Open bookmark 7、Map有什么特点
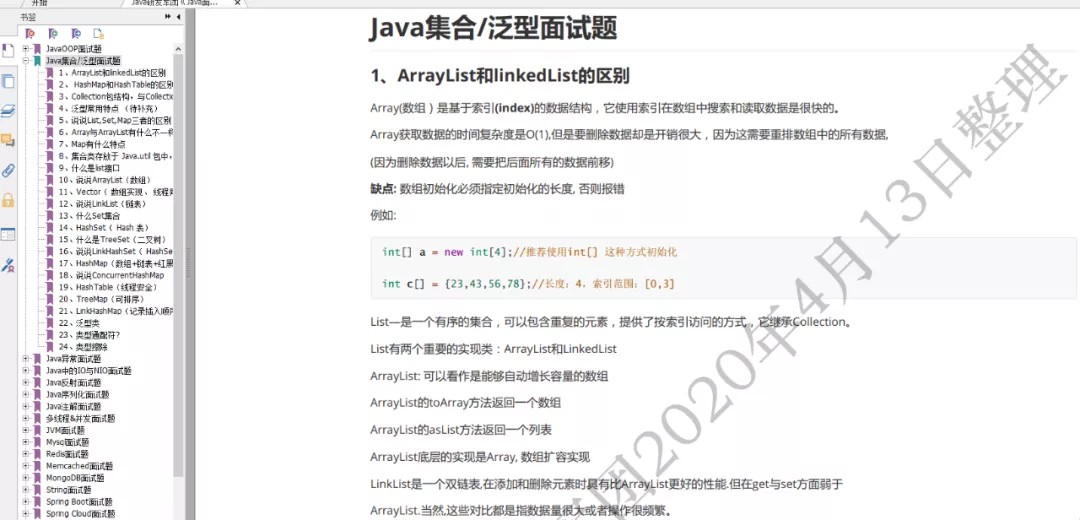The width and height of the screenshot is (1080, 520). tap(92, 144)
